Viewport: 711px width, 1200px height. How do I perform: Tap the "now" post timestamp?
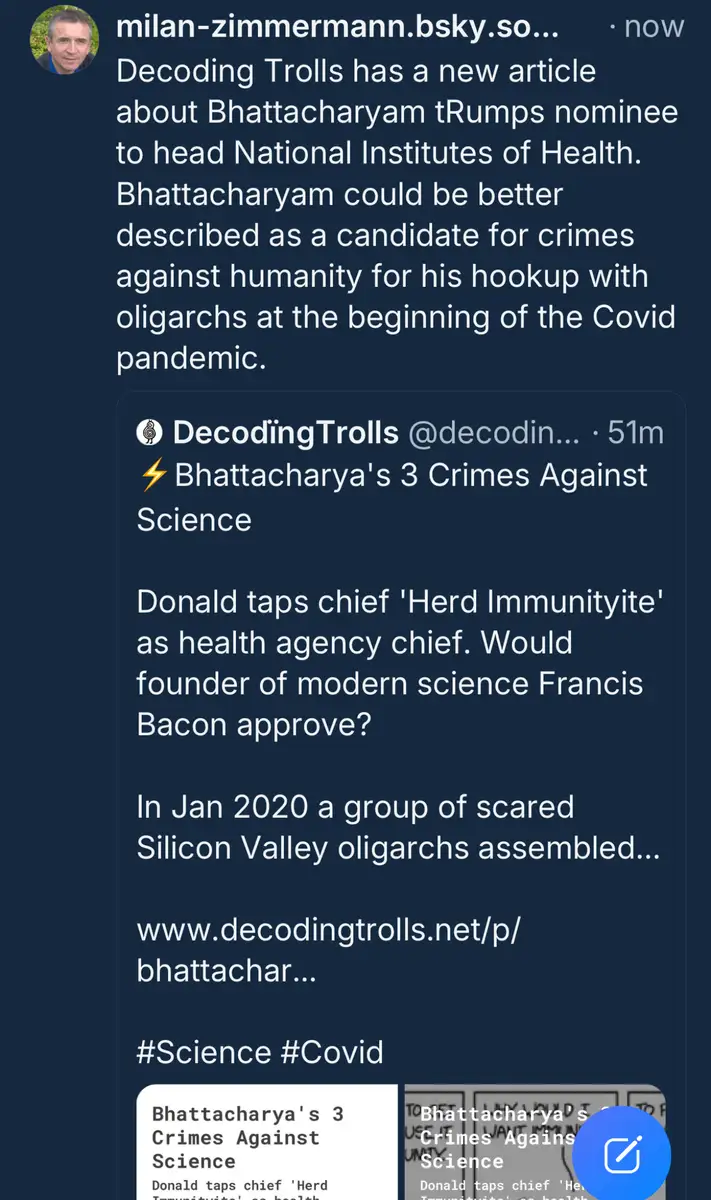click(x=654, y=27)
